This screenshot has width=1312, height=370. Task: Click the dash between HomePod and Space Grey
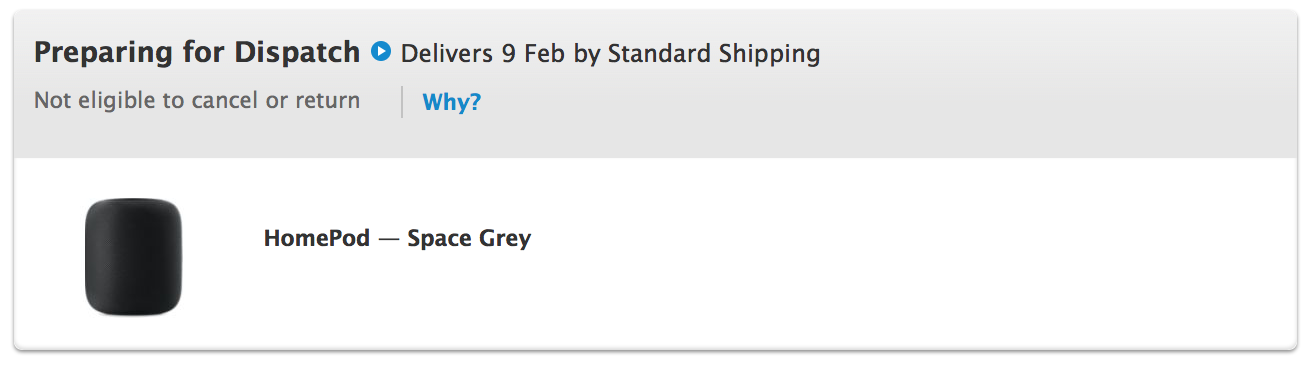tap(389, 239)
